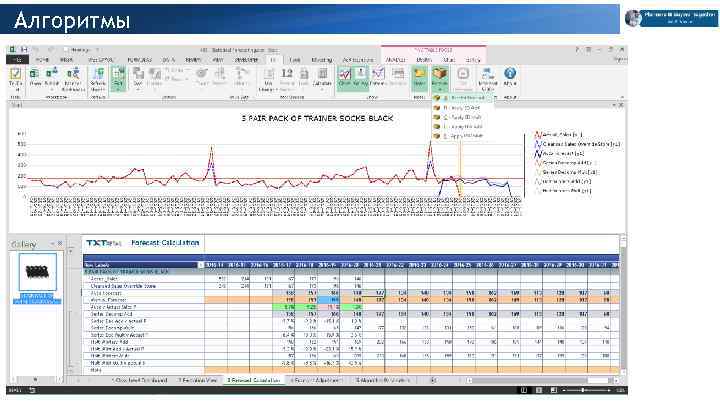Select the Manual Forecast row label
The image size is (720, 405).
(107, 300)
